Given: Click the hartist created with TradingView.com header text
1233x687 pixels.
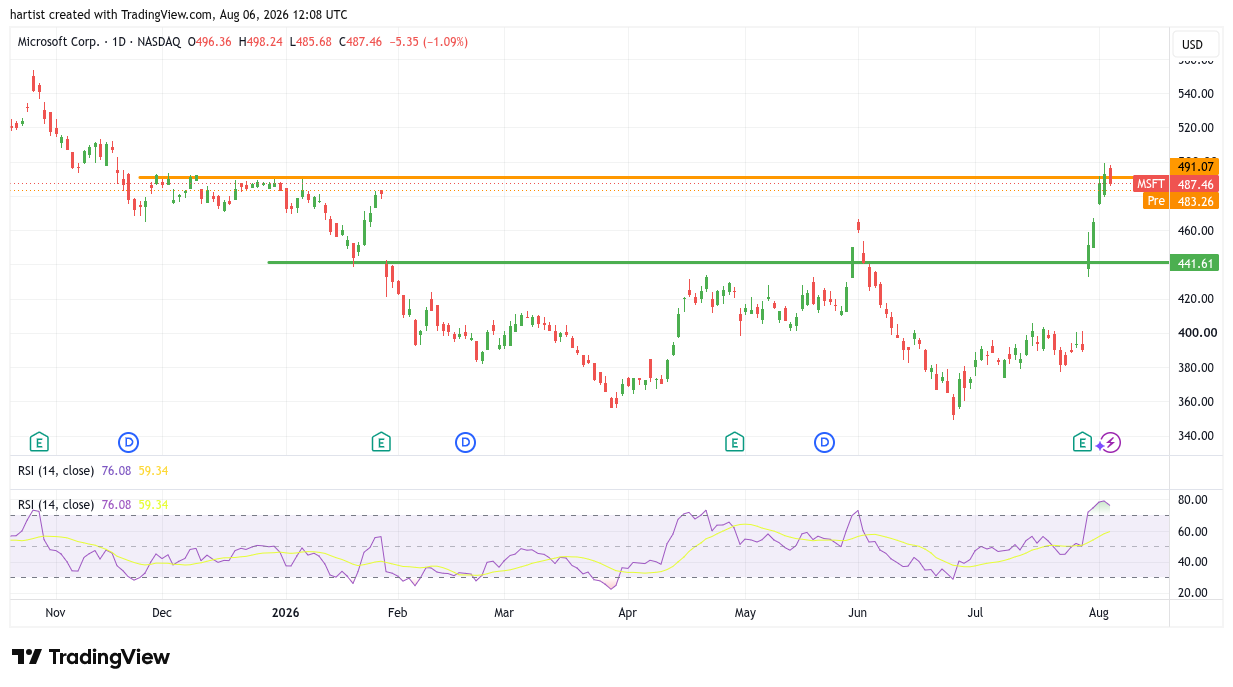Looking at the screenshot, I should pyautogui.click(x=179, y=15).
